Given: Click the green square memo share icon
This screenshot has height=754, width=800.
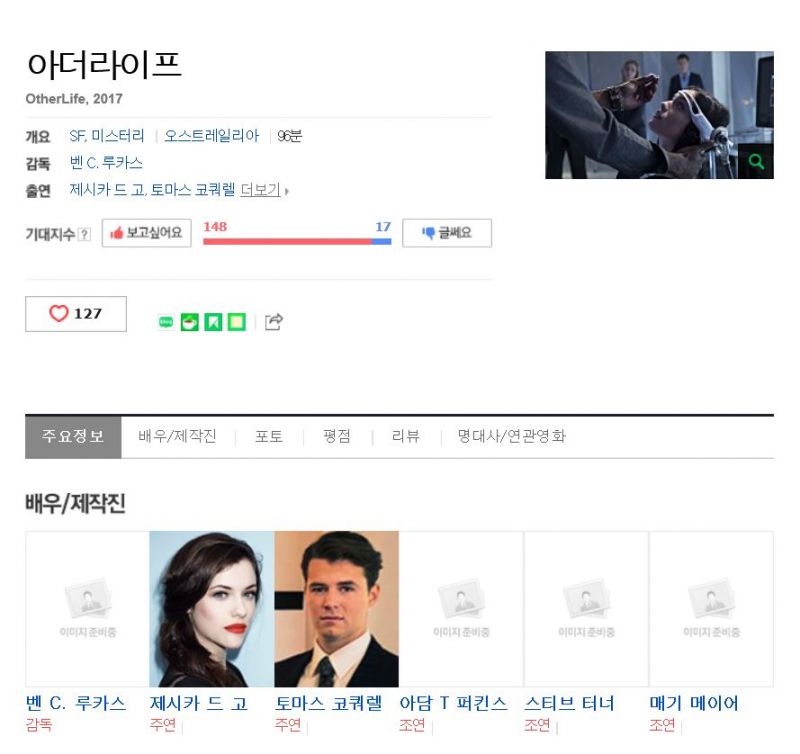Looking at the screenshot, I should (237, 322).
